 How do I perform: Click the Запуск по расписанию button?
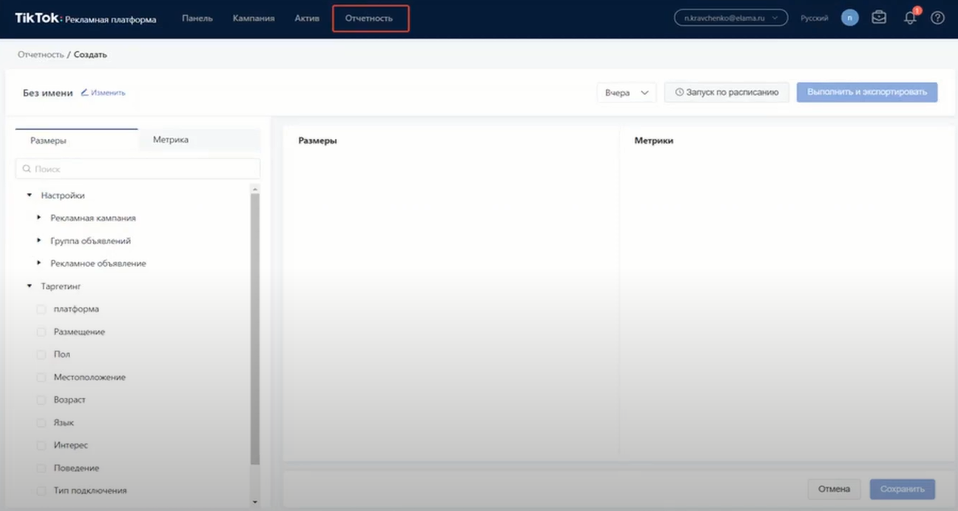pyautogui.click(x=727, y=93)
